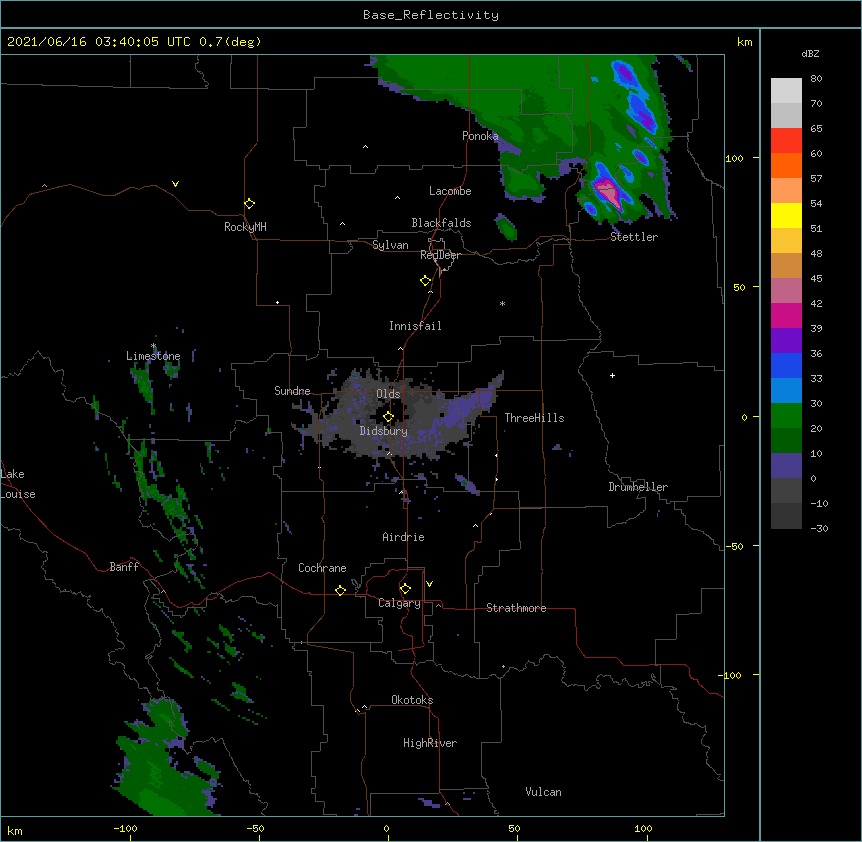The width and height of the screenshot is (862, 842).
Task: Click the dBZ legend heading
Action: tap(810, 53)
